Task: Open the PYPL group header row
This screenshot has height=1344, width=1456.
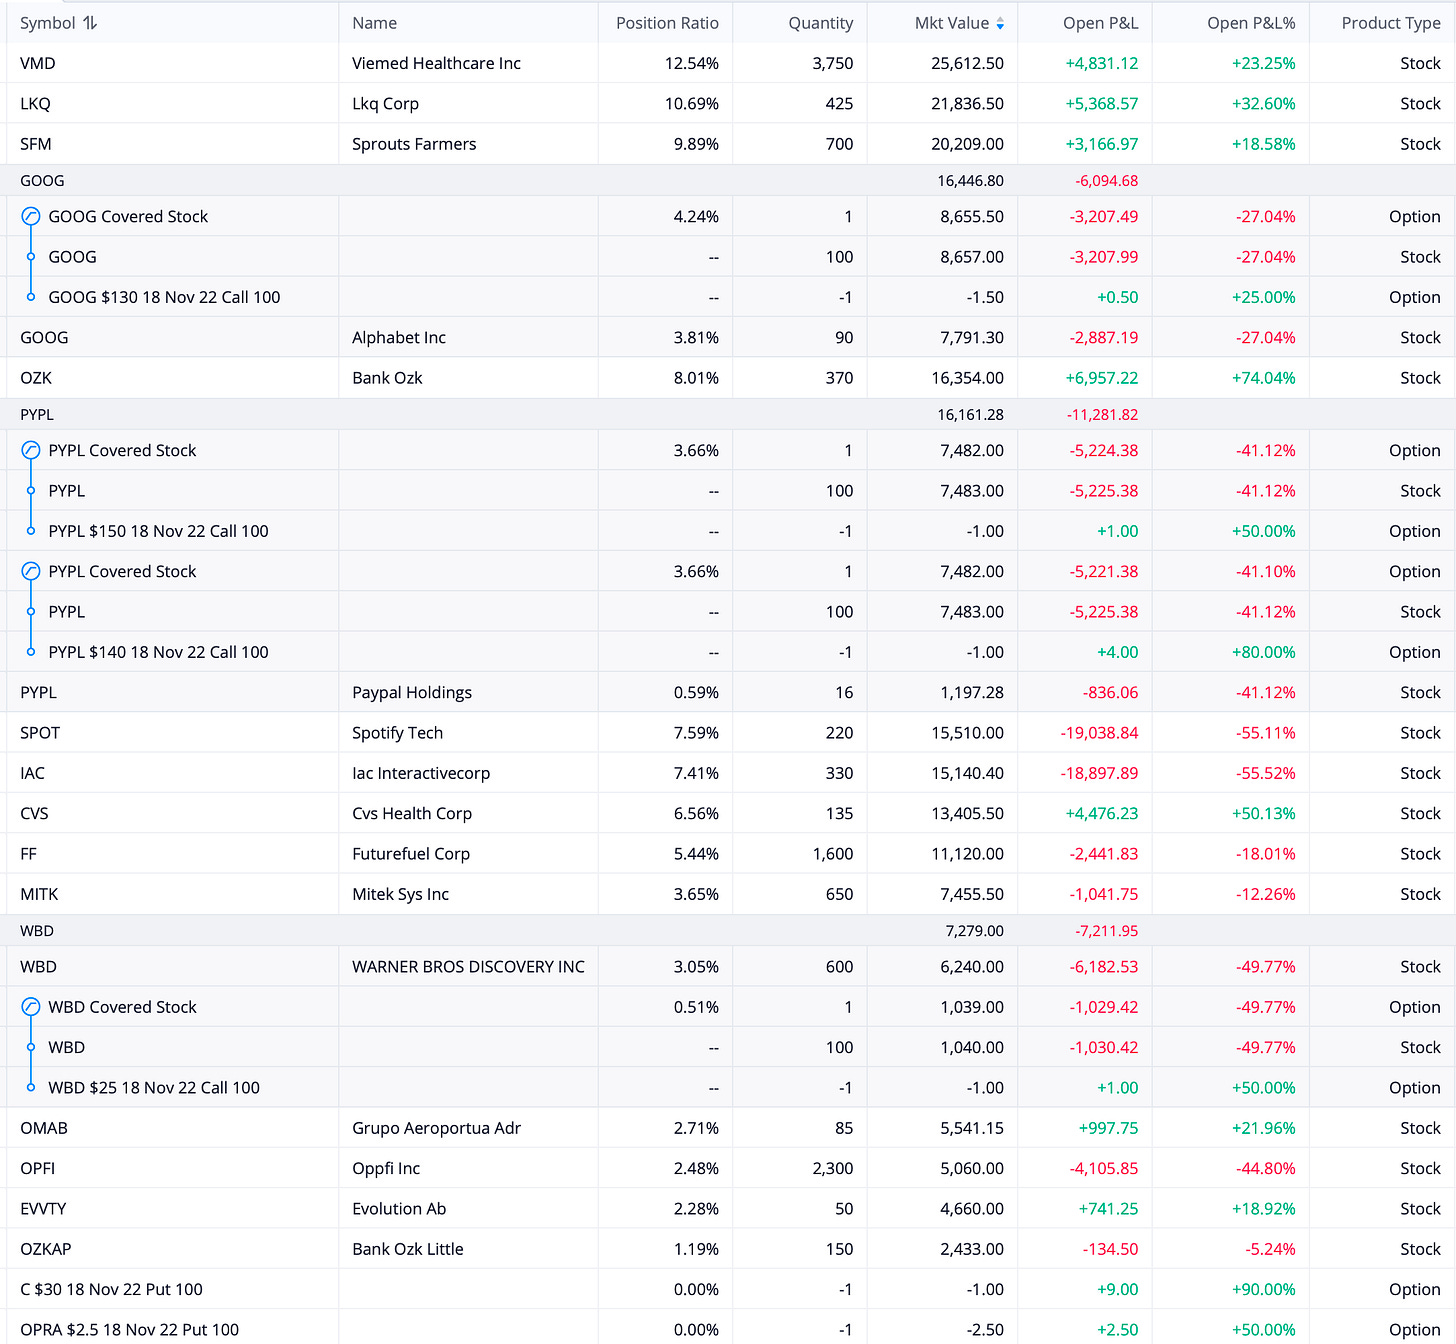Action: pos(728,414)
